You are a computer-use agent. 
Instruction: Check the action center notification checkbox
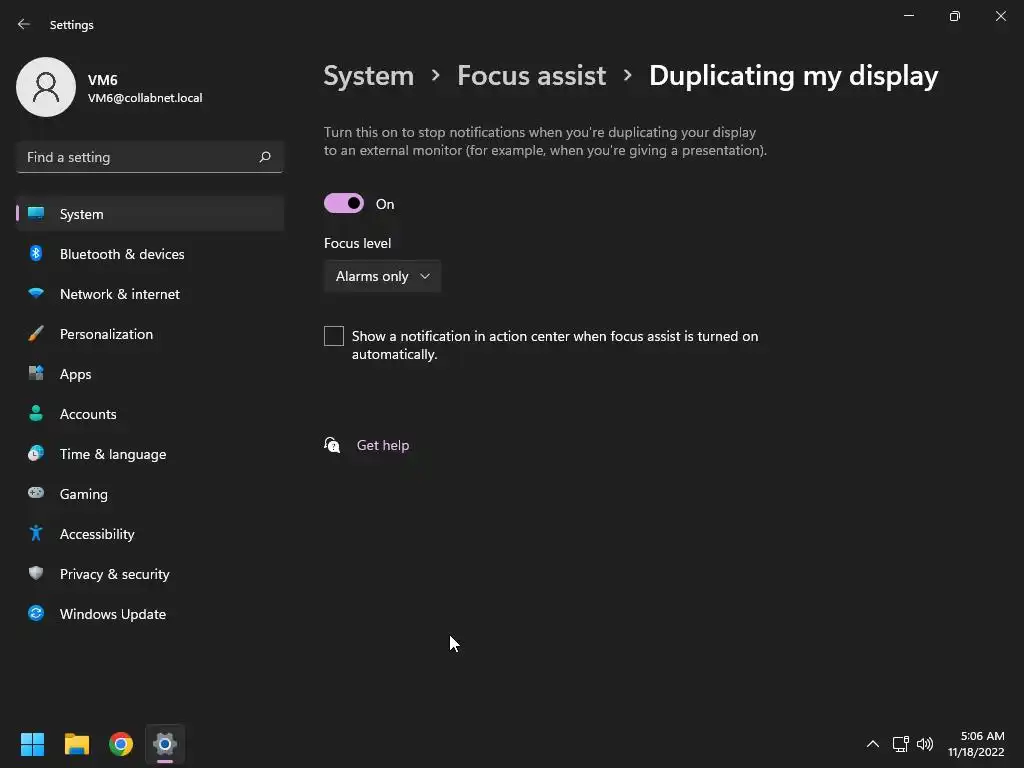334,336
